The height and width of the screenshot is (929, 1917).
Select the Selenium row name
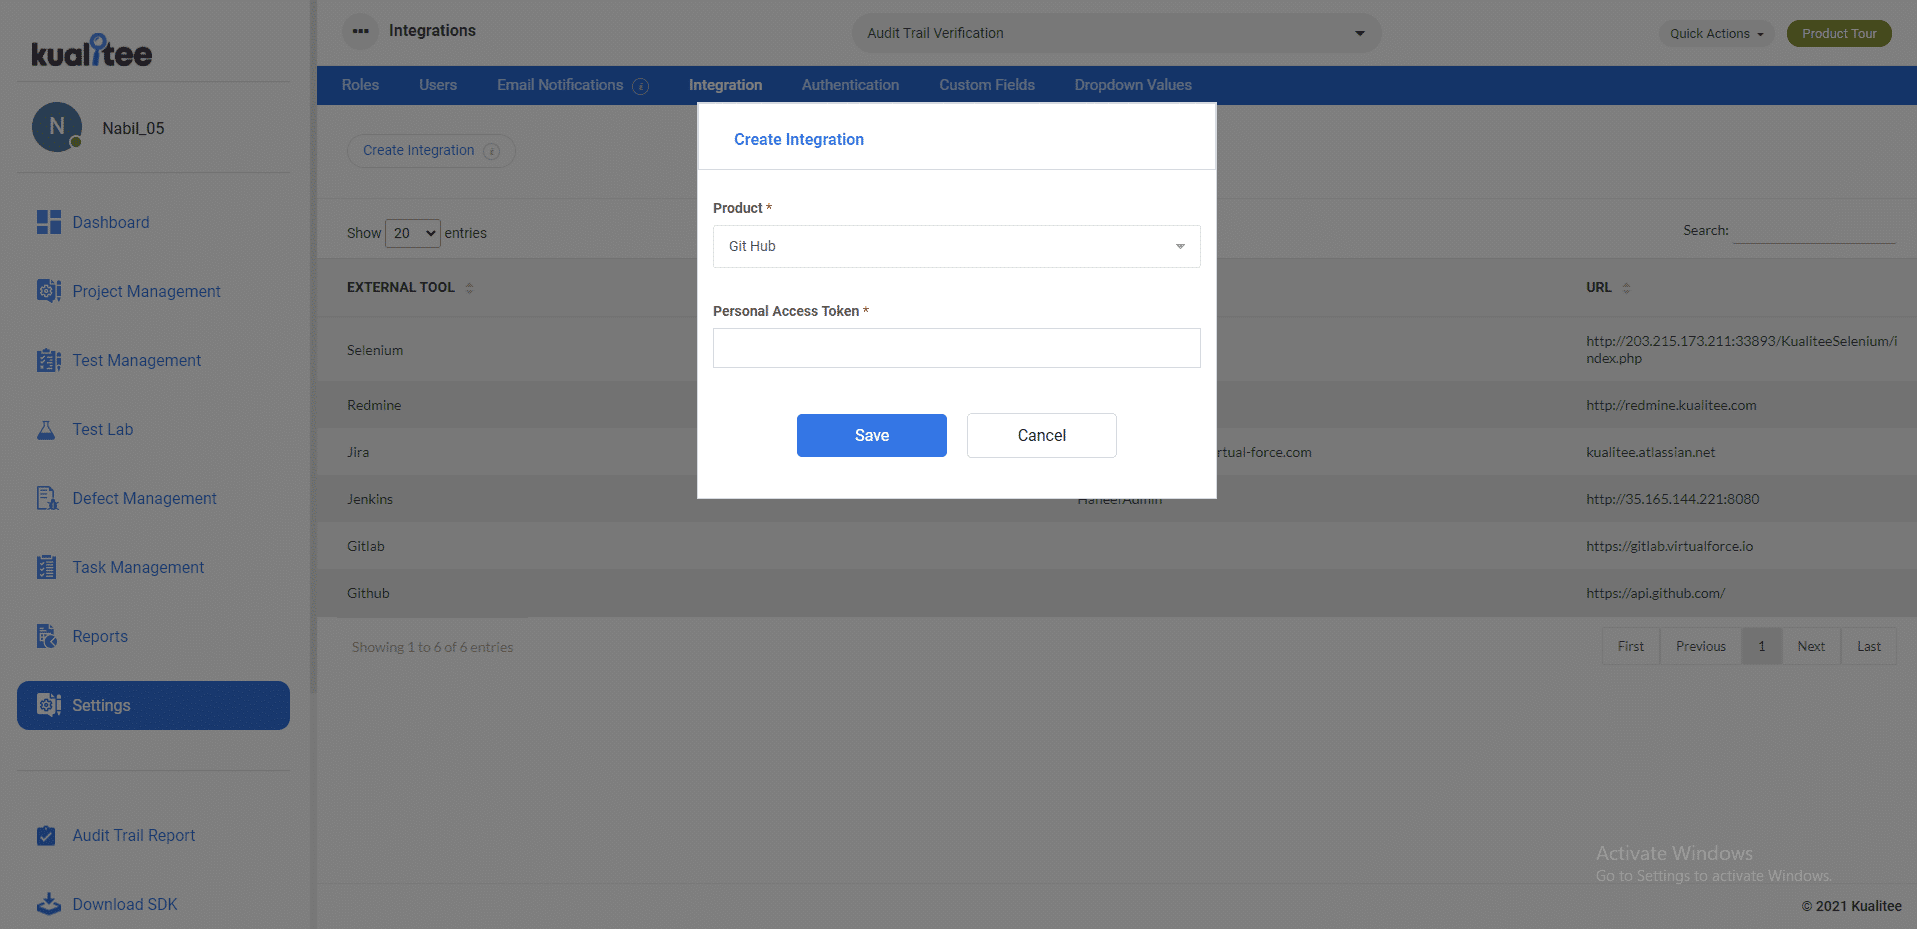coord(375,350)
